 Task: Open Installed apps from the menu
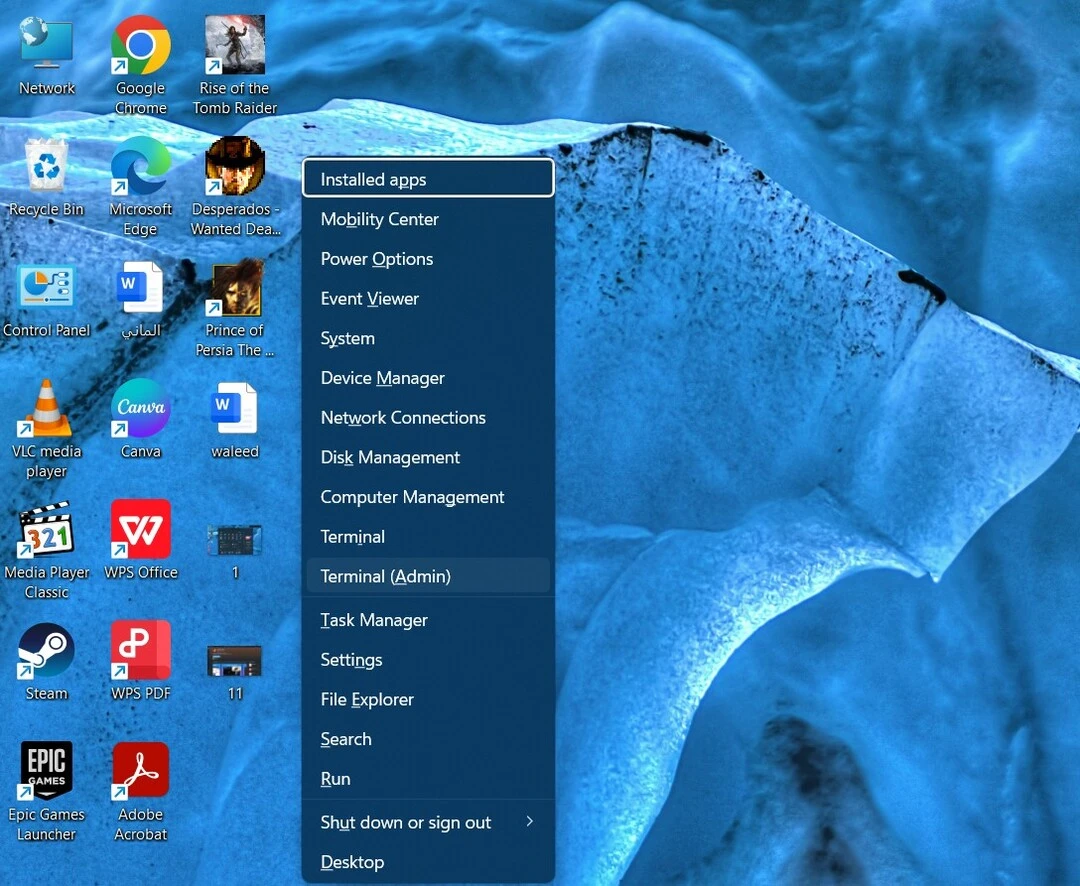coord(428,178)
